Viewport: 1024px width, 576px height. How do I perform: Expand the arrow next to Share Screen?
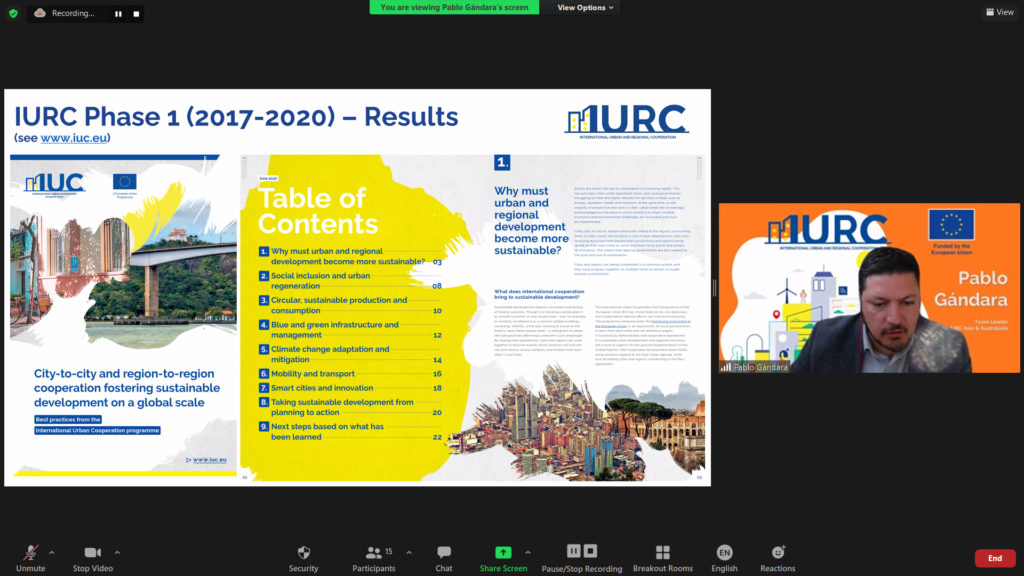(528, 552)
